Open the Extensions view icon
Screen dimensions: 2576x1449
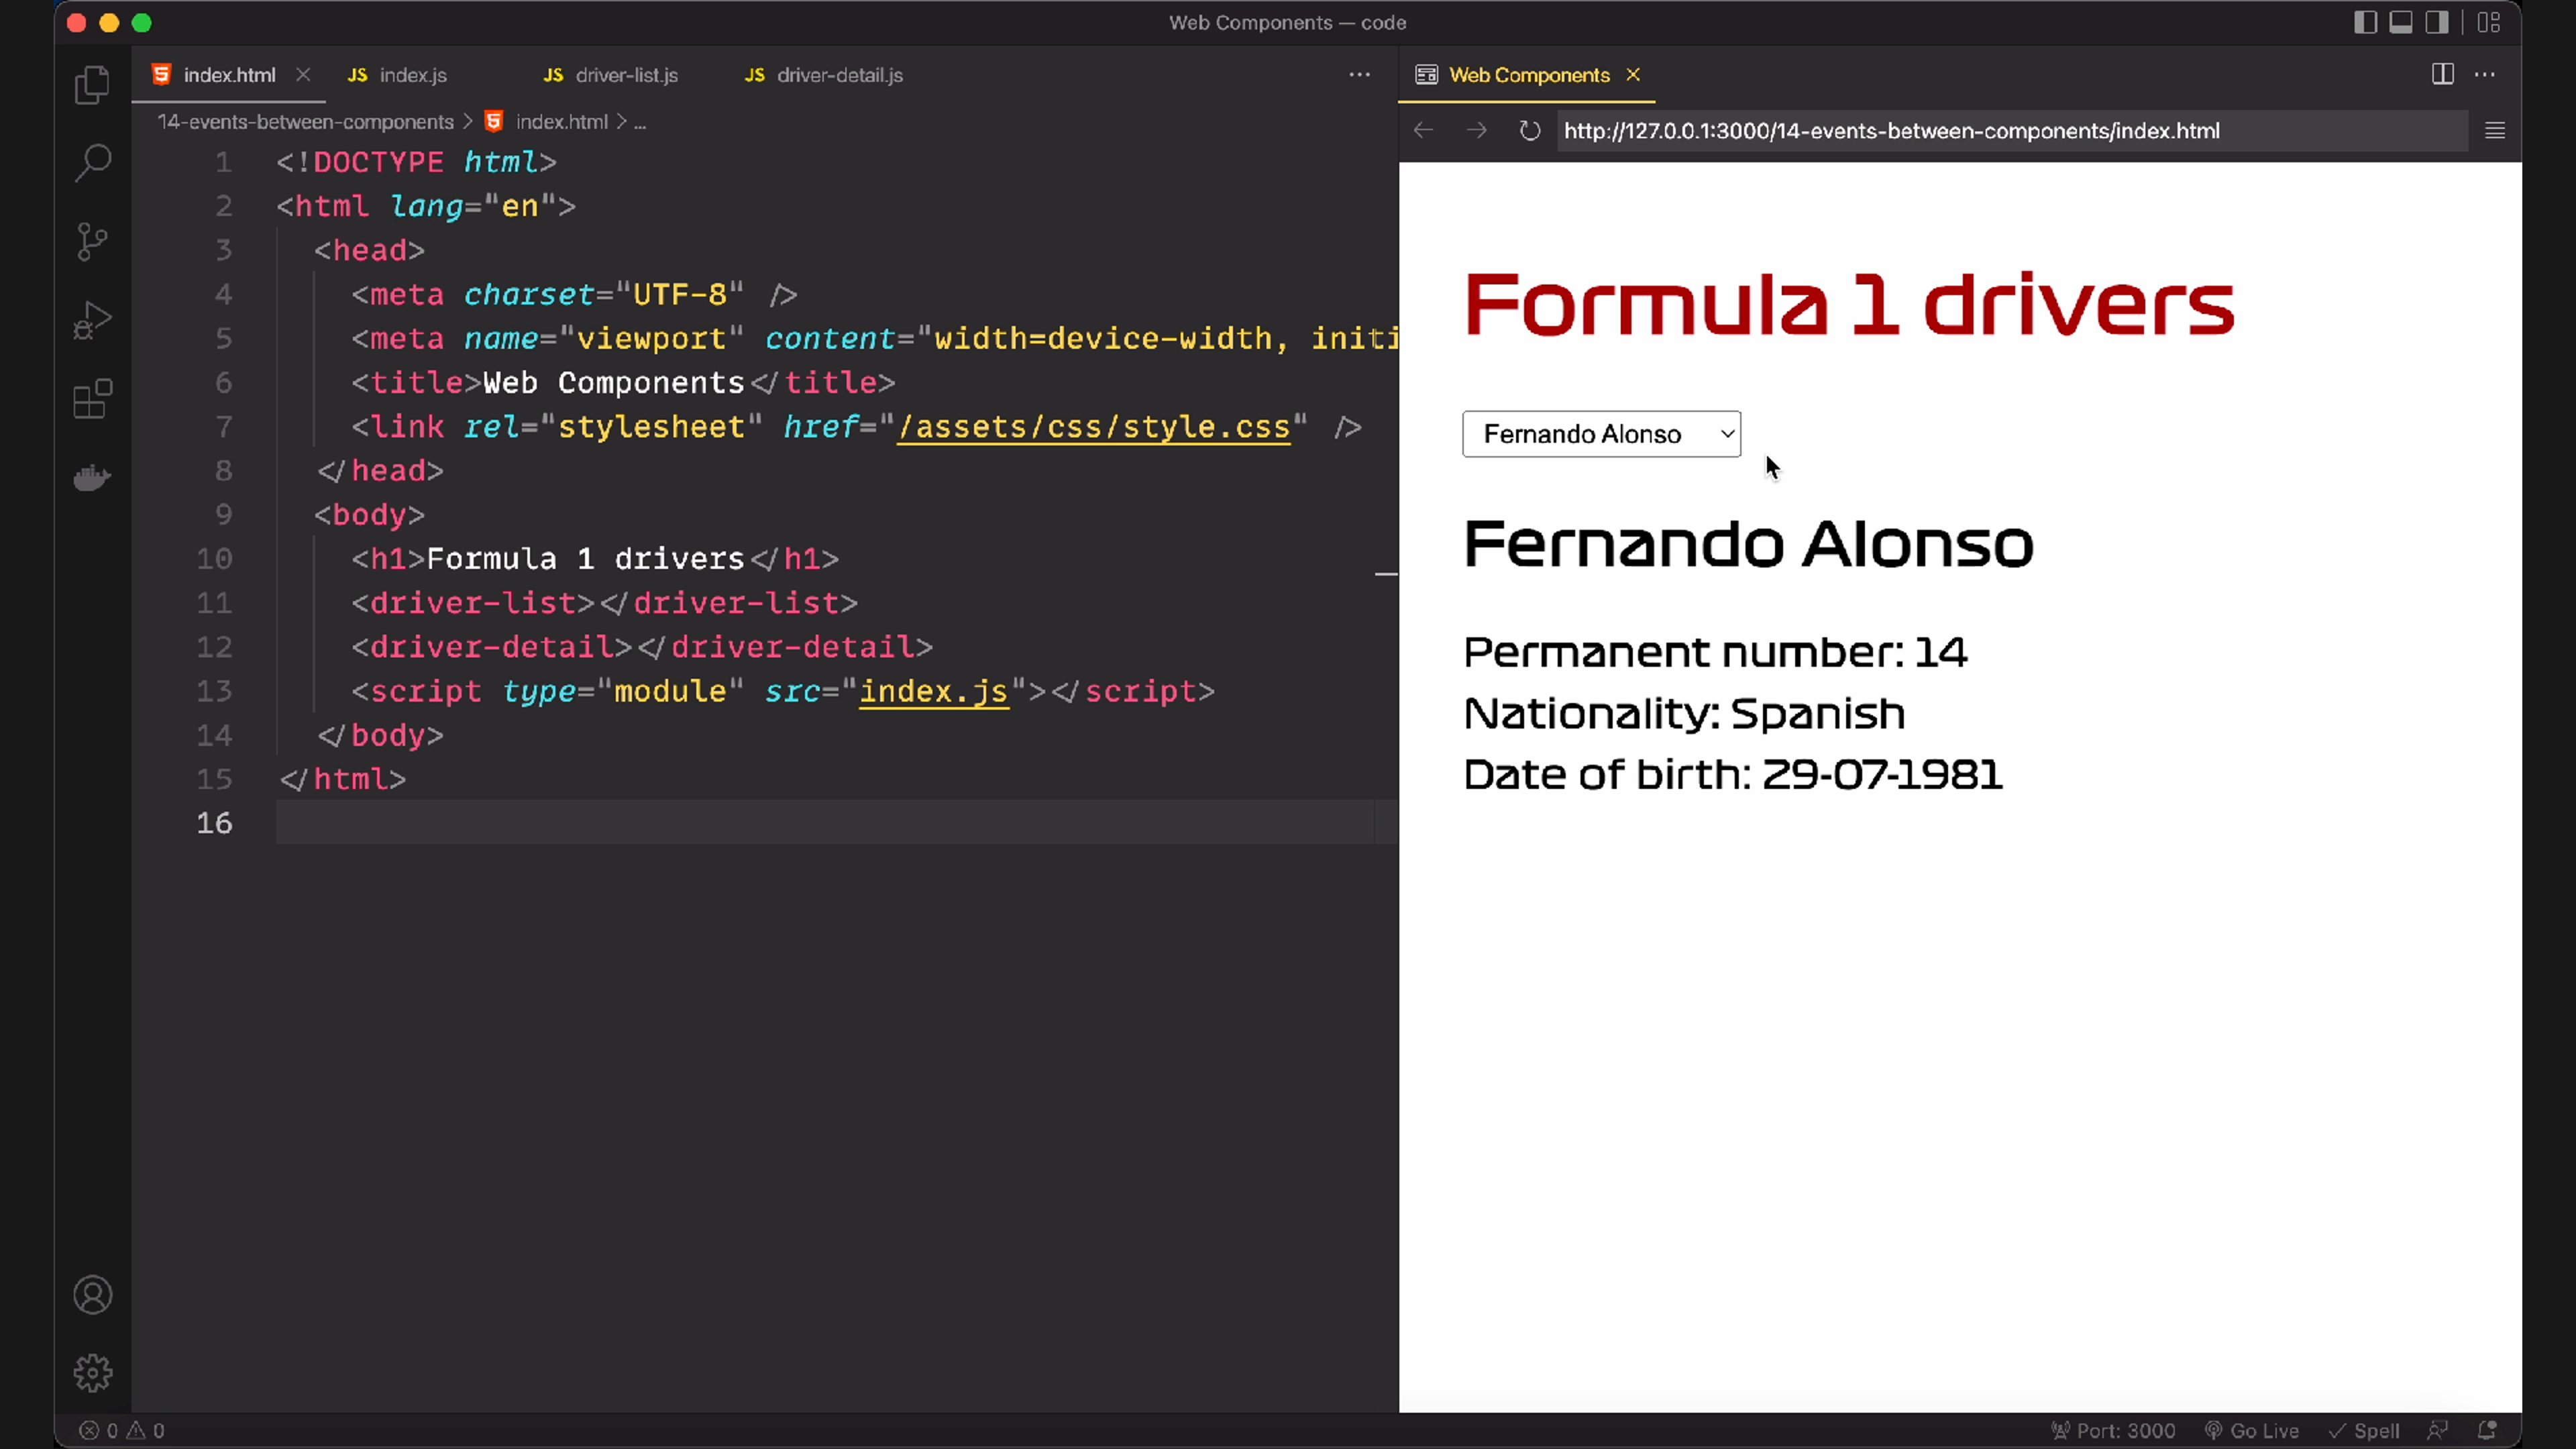click(x=92, y=399)
